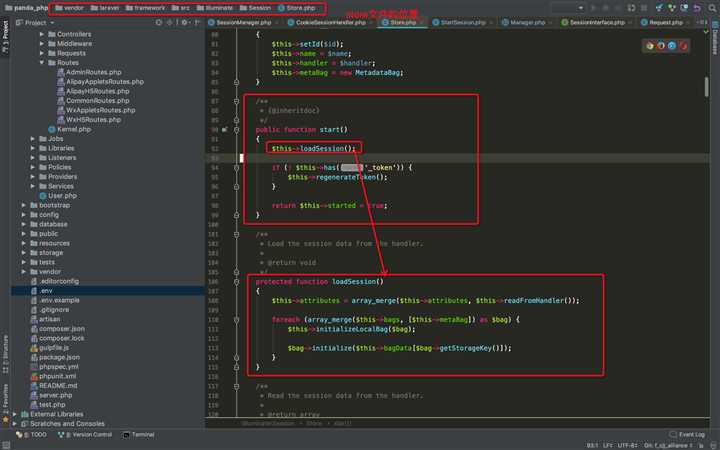The height and width of the screenshot is (450, 720).
Task: Select gulpfile.js in project tree
Action: [x=50, y=348]
